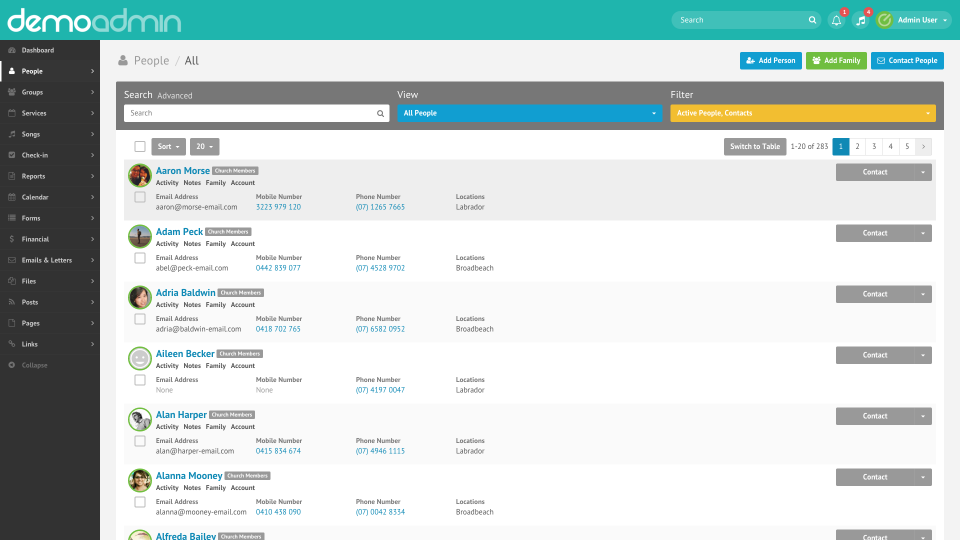Click the search magnifier in top bar
The width and height of the screenshot is (960, 540).
point(812,20)
